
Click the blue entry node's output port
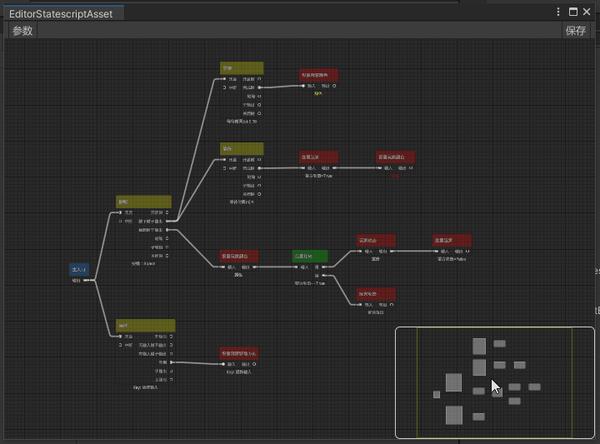[84, 280]
